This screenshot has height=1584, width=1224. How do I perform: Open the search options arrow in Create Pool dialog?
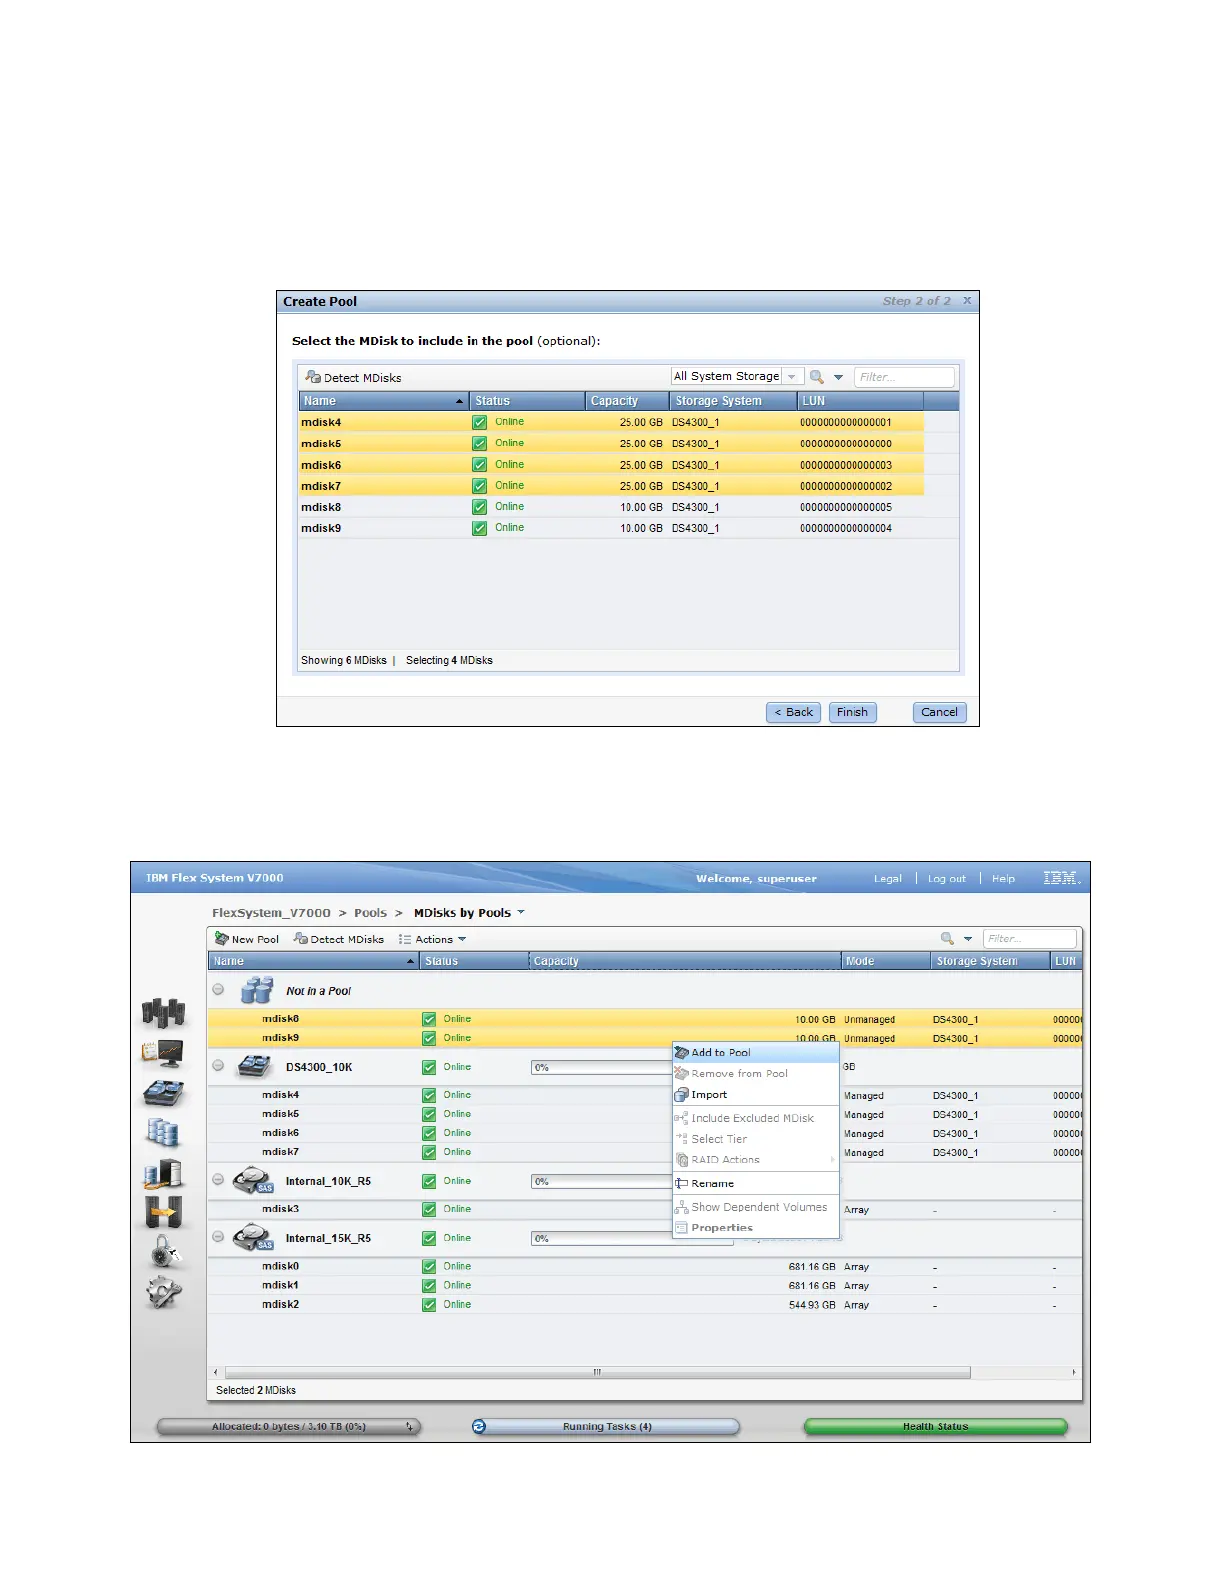click(x=838, y=377)
